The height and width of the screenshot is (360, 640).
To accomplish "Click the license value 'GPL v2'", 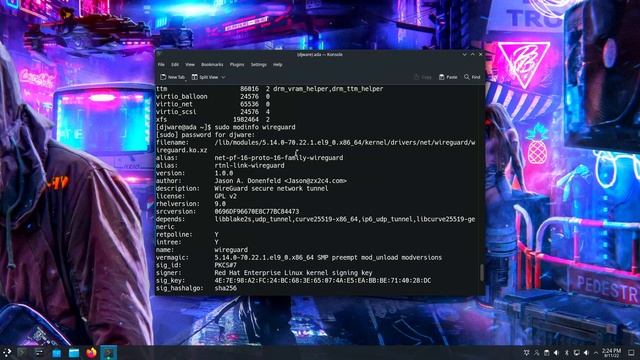I will coord(225,196).
